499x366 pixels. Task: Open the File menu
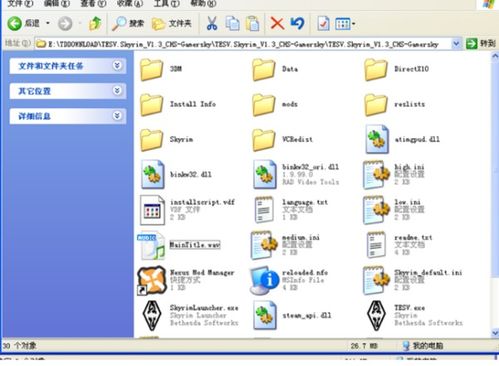click(x=20, y=4)
